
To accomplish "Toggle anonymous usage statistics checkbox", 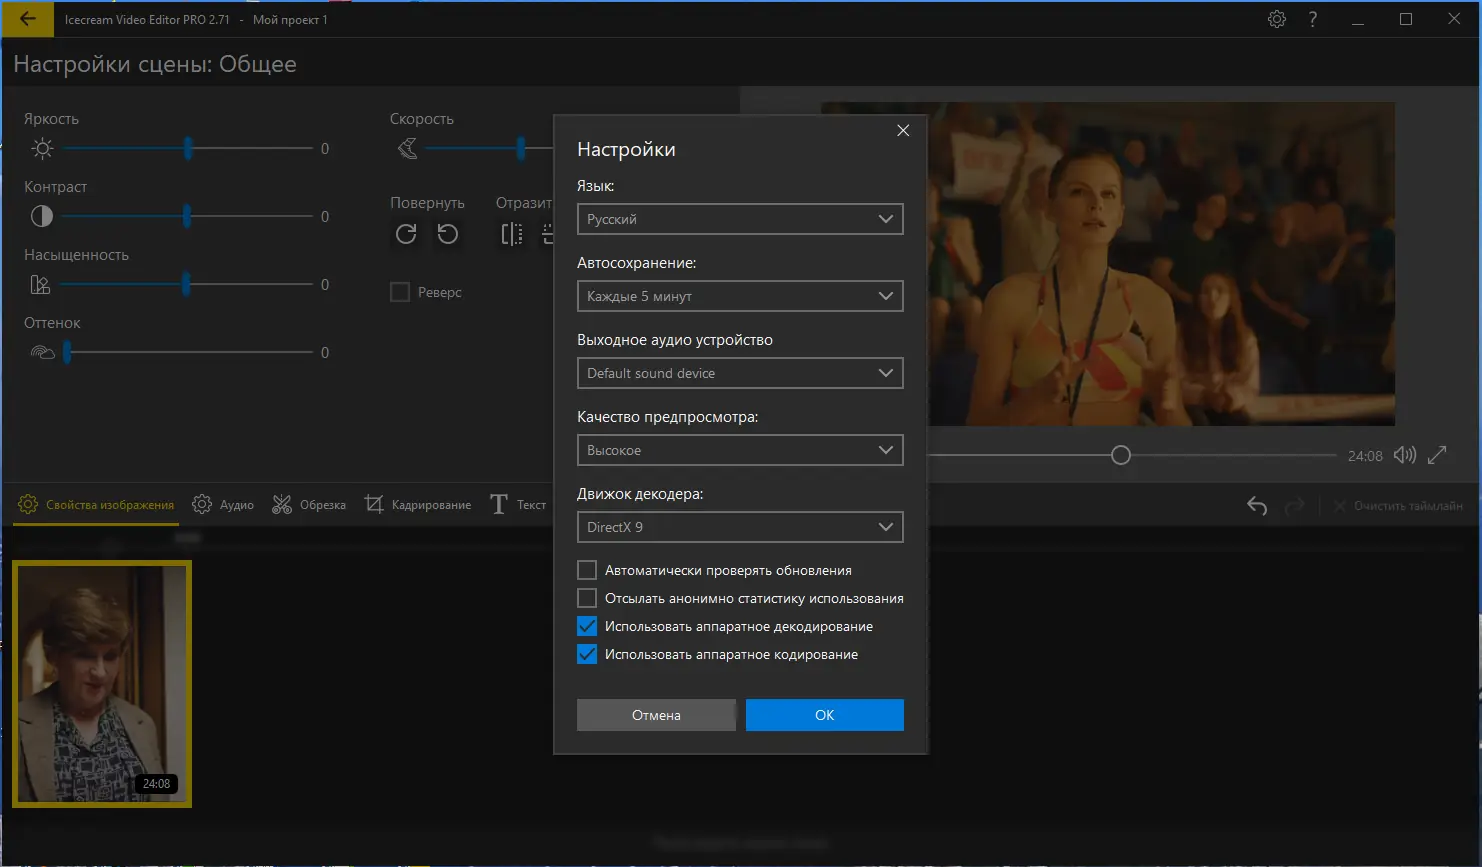I will 587,598.
